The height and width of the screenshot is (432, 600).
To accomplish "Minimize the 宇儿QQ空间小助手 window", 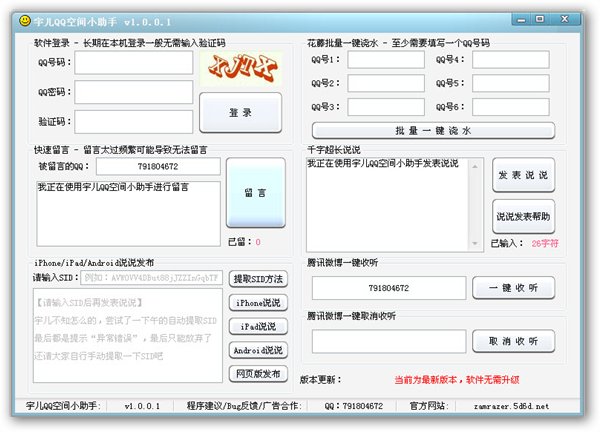I will tap(522, 20).
